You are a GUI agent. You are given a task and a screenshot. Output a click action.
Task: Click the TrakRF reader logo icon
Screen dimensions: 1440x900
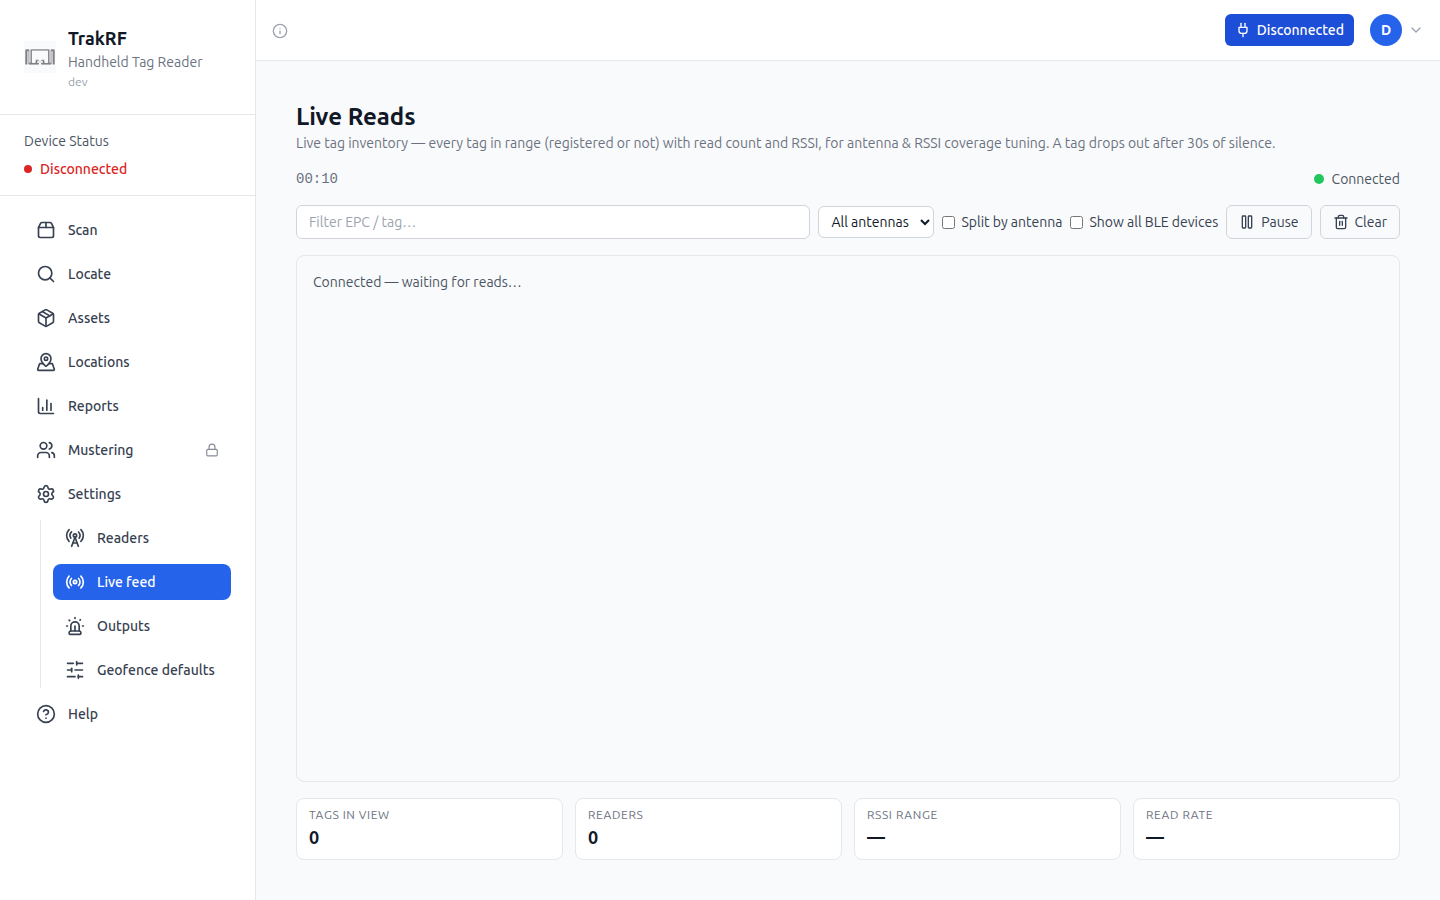tap(40, 57)
